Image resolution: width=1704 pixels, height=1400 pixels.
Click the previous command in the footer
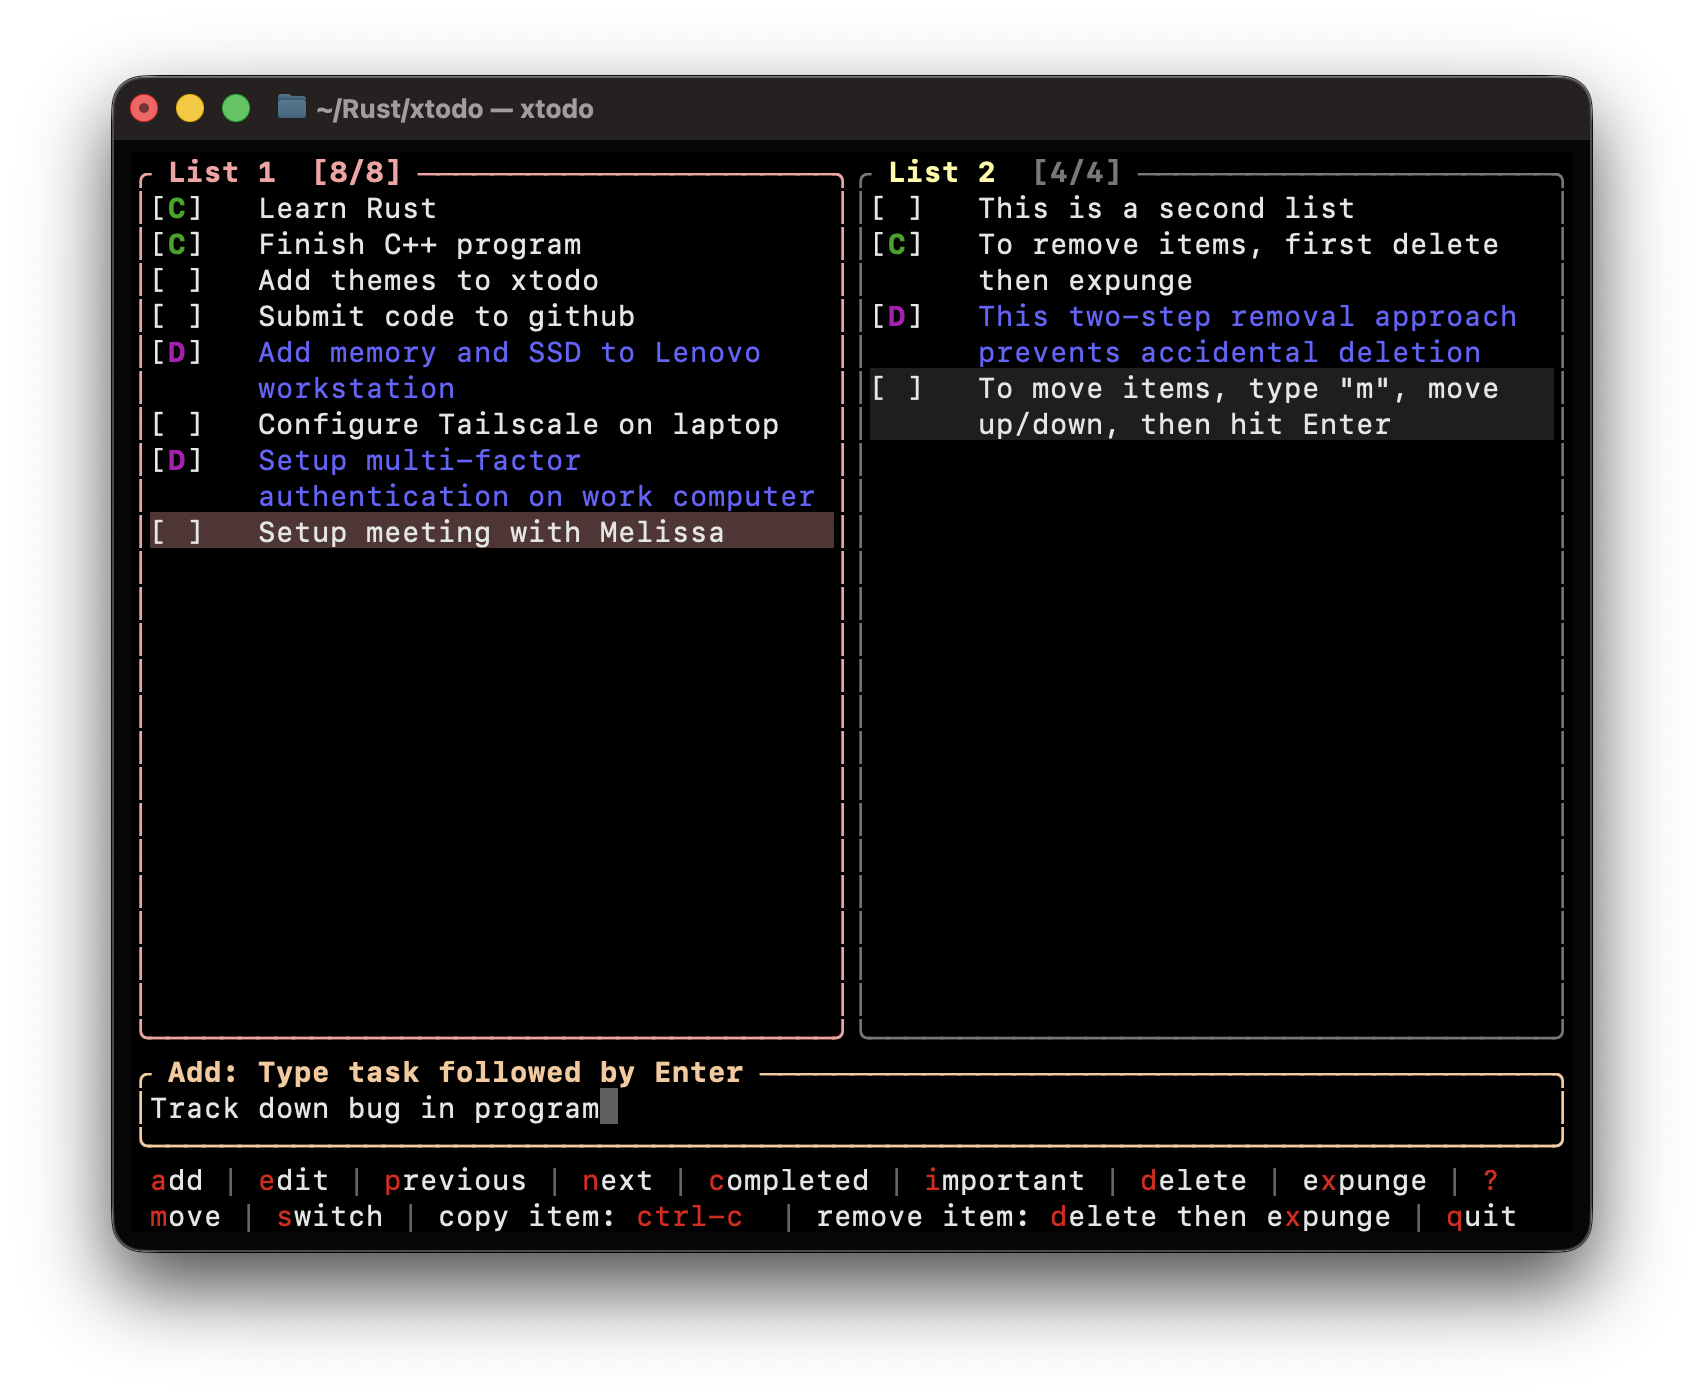[456, 1180]
